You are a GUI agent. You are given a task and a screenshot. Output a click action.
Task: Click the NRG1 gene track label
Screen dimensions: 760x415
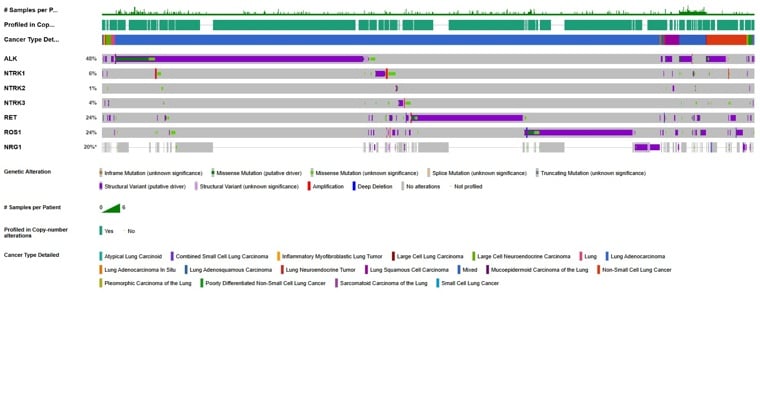[13, 147]
